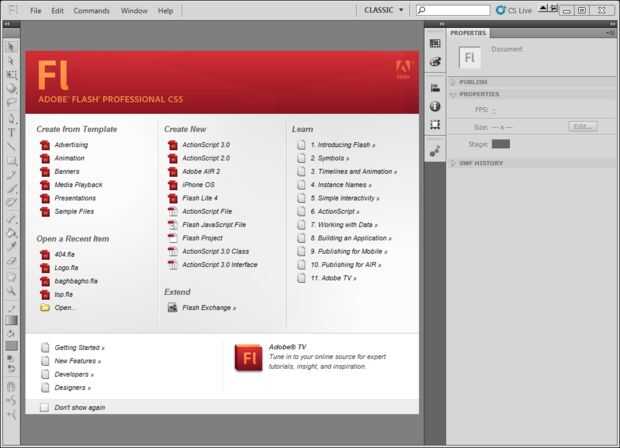
Task: Click the Edit... size button
Action: tap(583, 127)
